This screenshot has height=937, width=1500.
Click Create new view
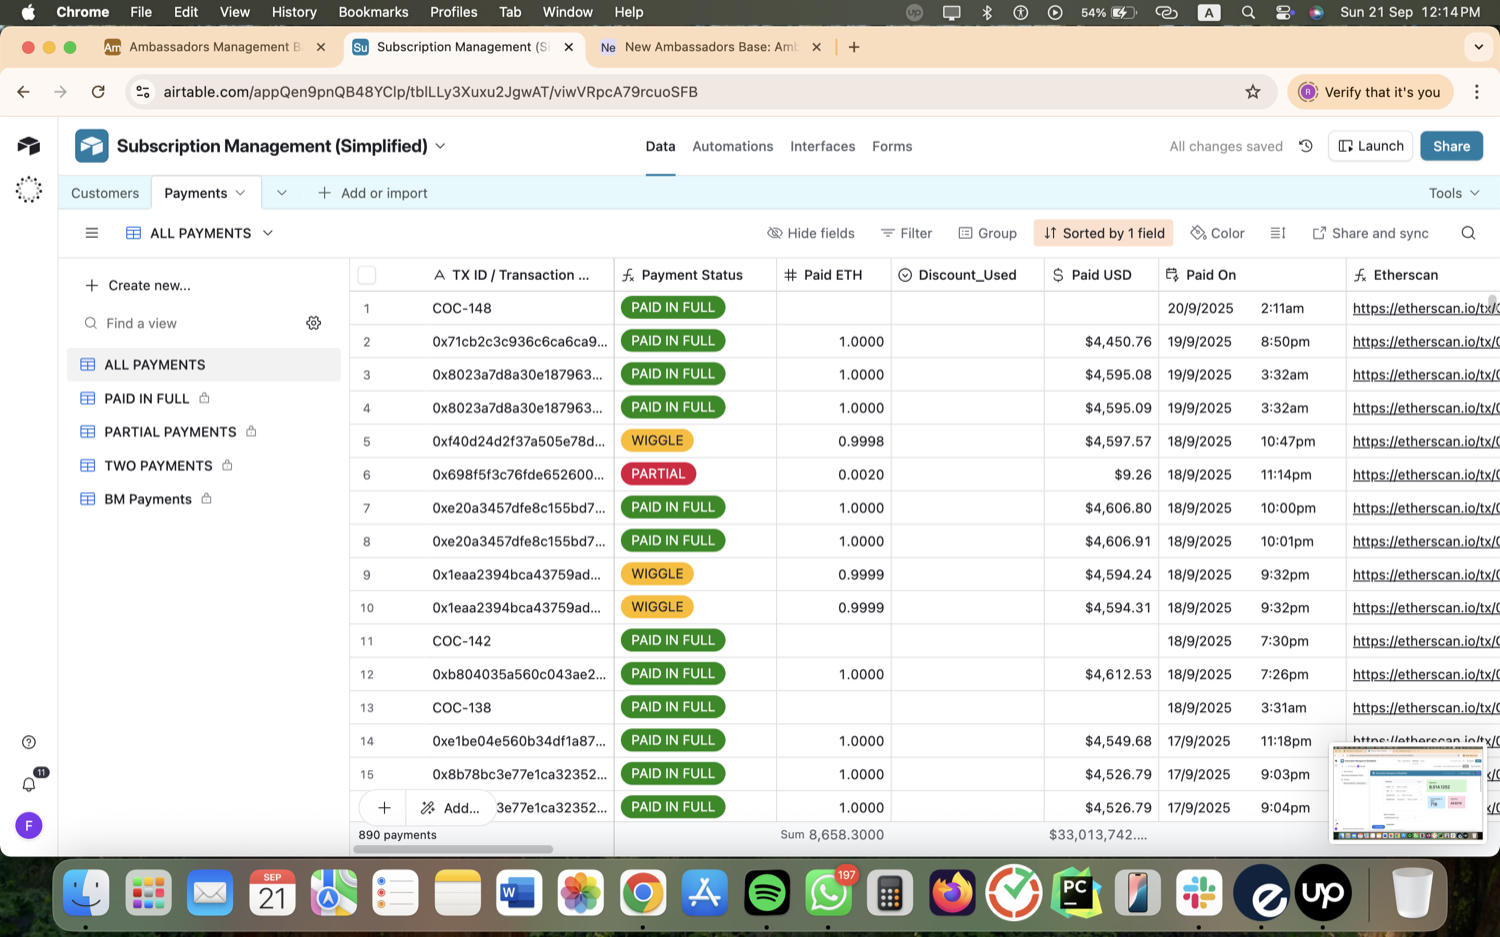click(138, 285)
